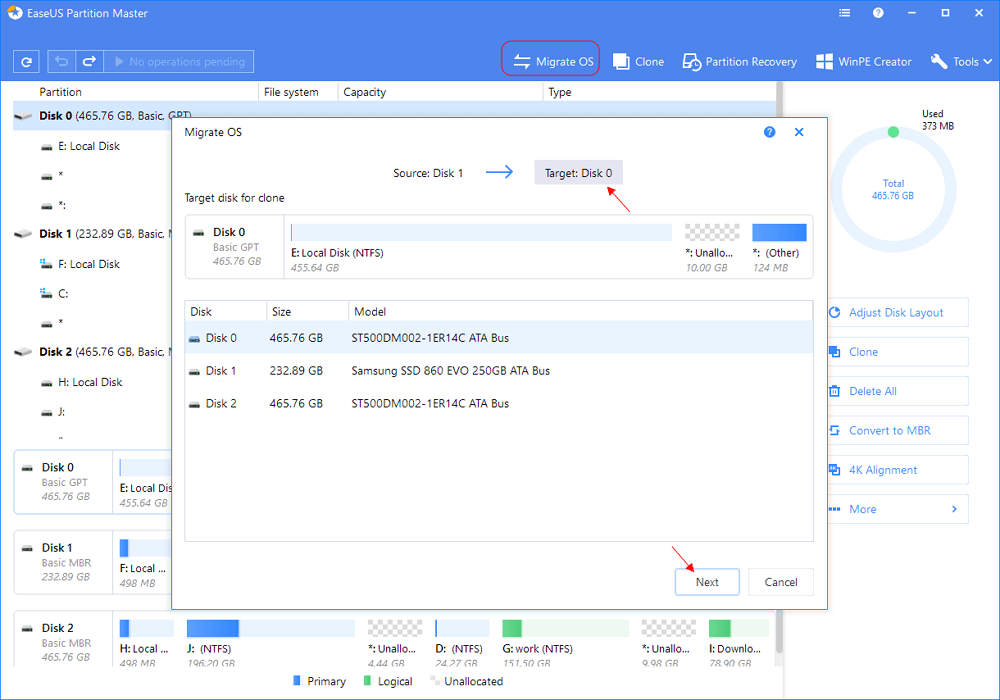
Task: Open the application menu via the hamburger icon
Action: click(844, 13)
